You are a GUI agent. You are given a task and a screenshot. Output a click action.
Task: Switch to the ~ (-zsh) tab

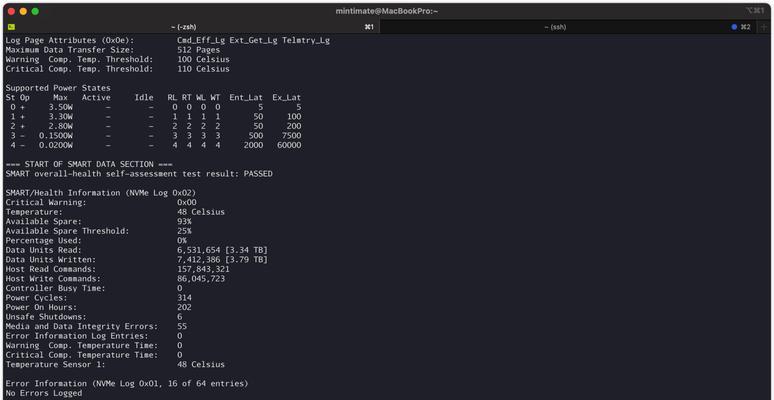point(191,27)
